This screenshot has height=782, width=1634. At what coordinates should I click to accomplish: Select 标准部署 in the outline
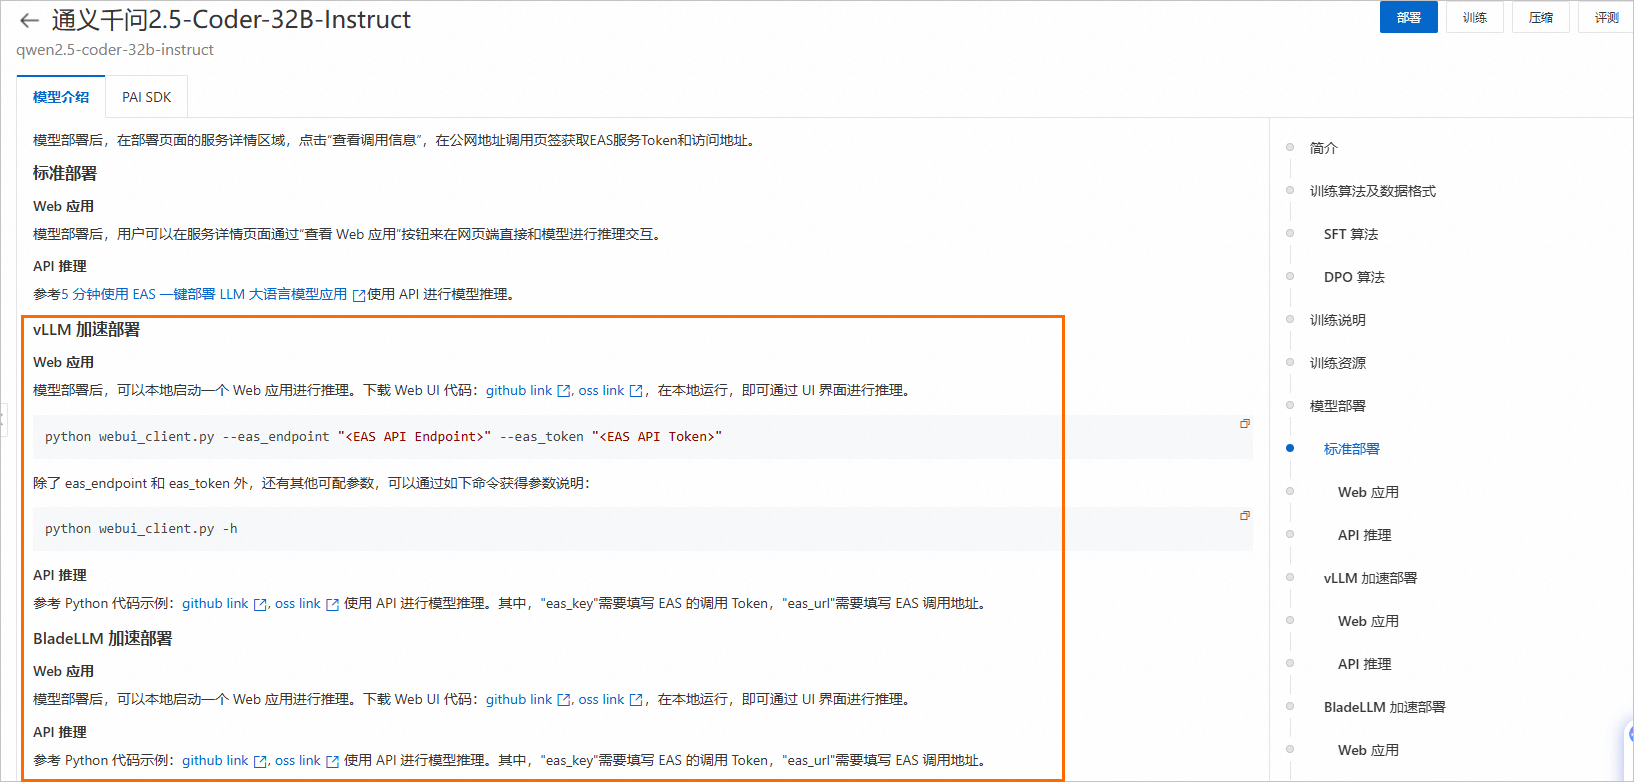coord(1351,449)
